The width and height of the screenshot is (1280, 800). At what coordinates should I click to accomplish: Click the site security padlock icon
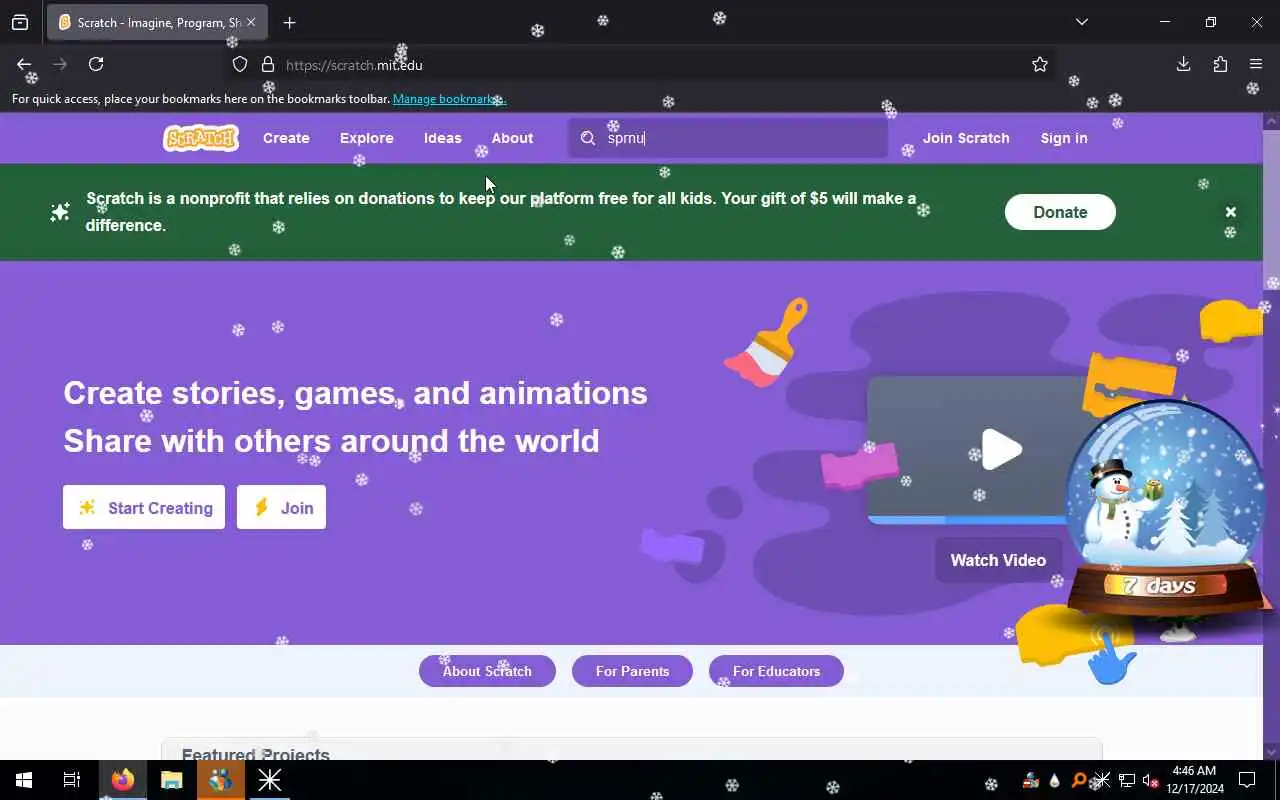pos(267,65)
